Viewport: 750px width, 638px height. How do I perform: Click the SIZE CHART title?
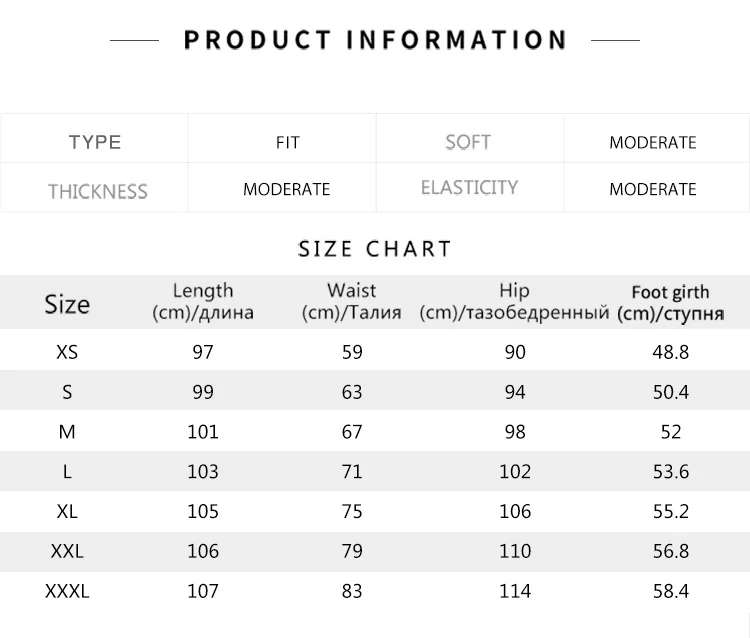(x=375, y=249)
